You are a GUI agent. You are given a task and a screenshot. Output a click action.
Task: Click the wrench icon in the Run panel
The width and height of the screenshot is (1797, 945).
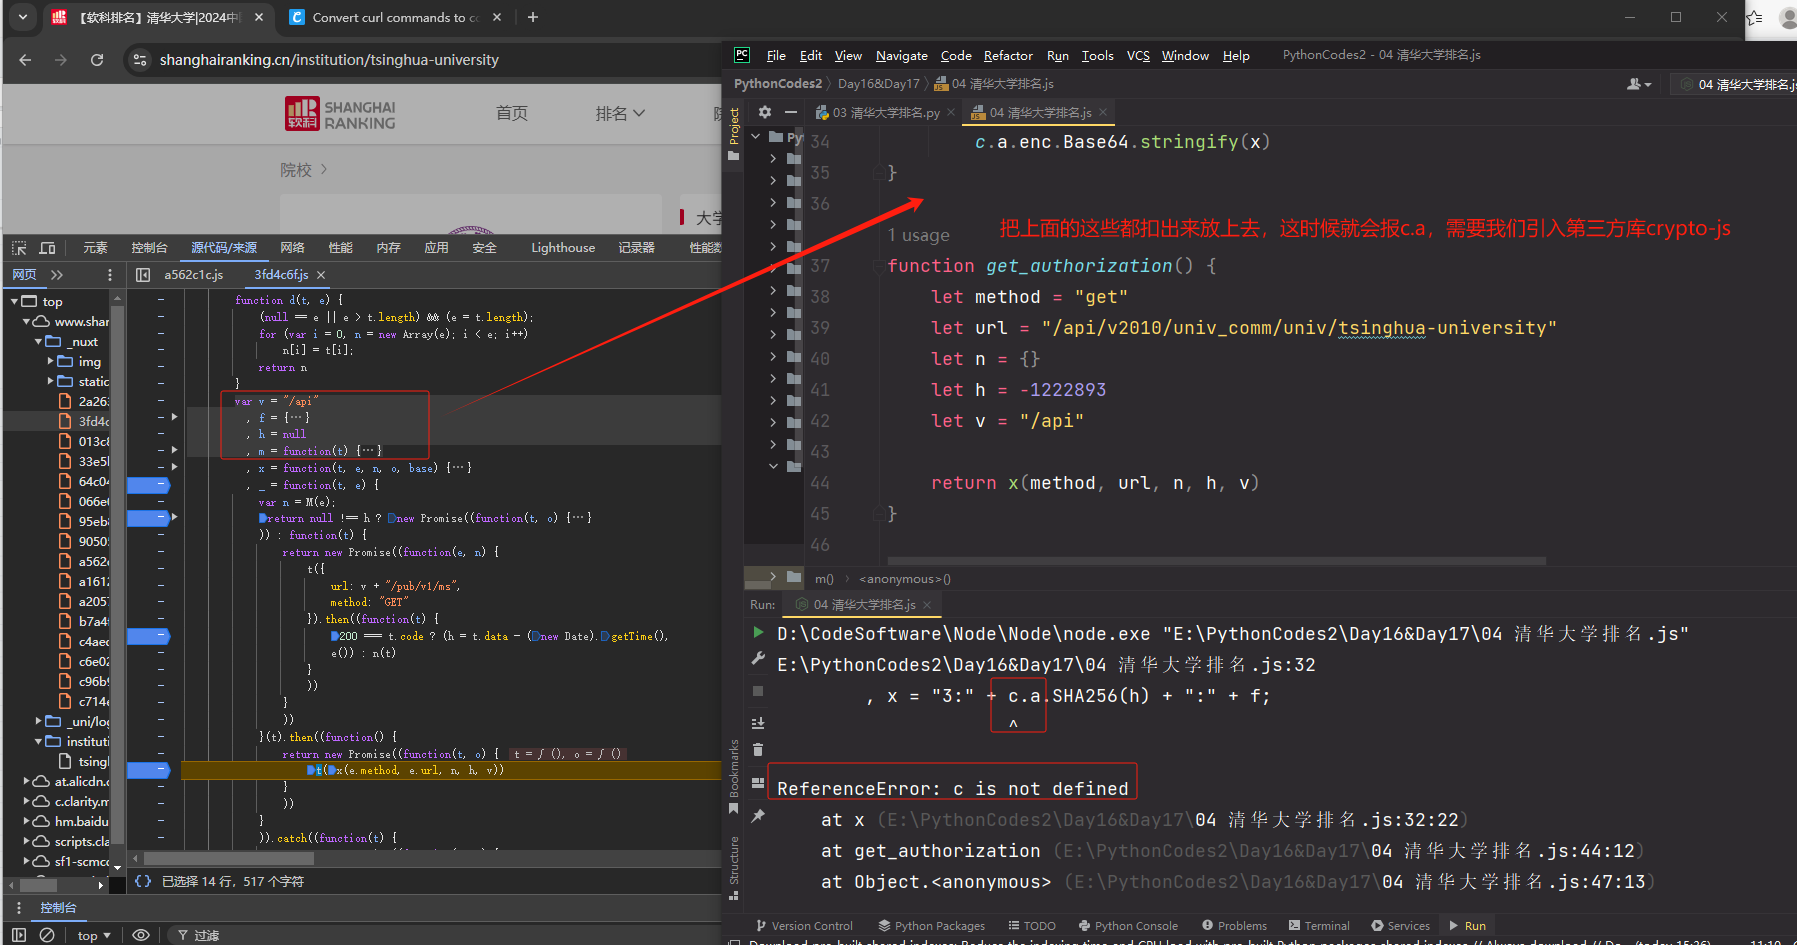(x=758, y=659)
